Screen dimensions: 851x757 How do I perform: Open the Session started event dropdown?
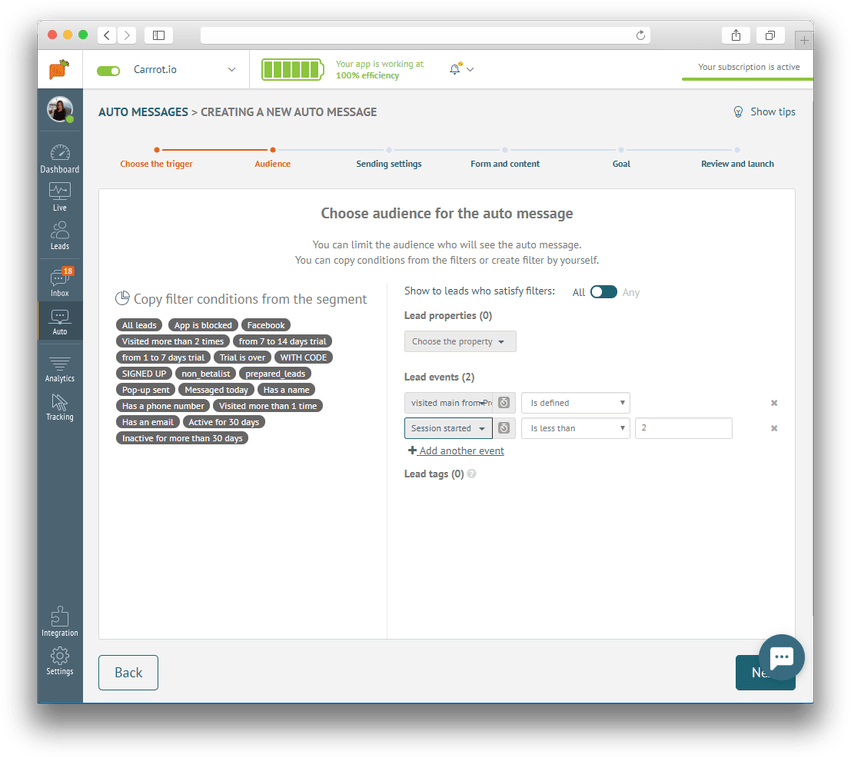click(448, 428)
